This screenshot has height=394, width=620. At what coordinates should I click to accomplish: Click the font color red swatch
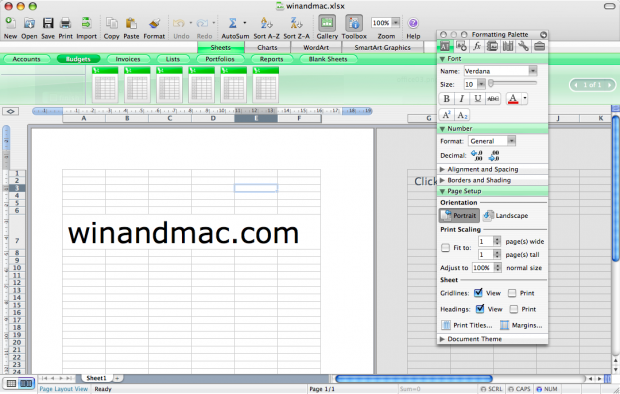click(x=513, y=98)
